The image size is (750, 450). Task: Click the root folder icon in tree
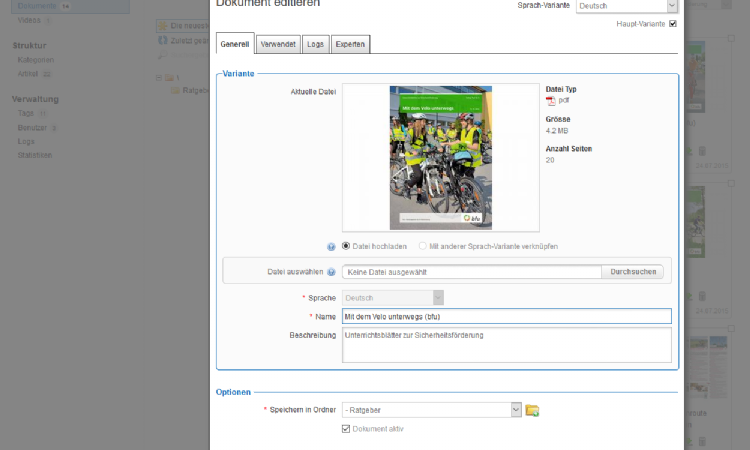click(168, 77)
